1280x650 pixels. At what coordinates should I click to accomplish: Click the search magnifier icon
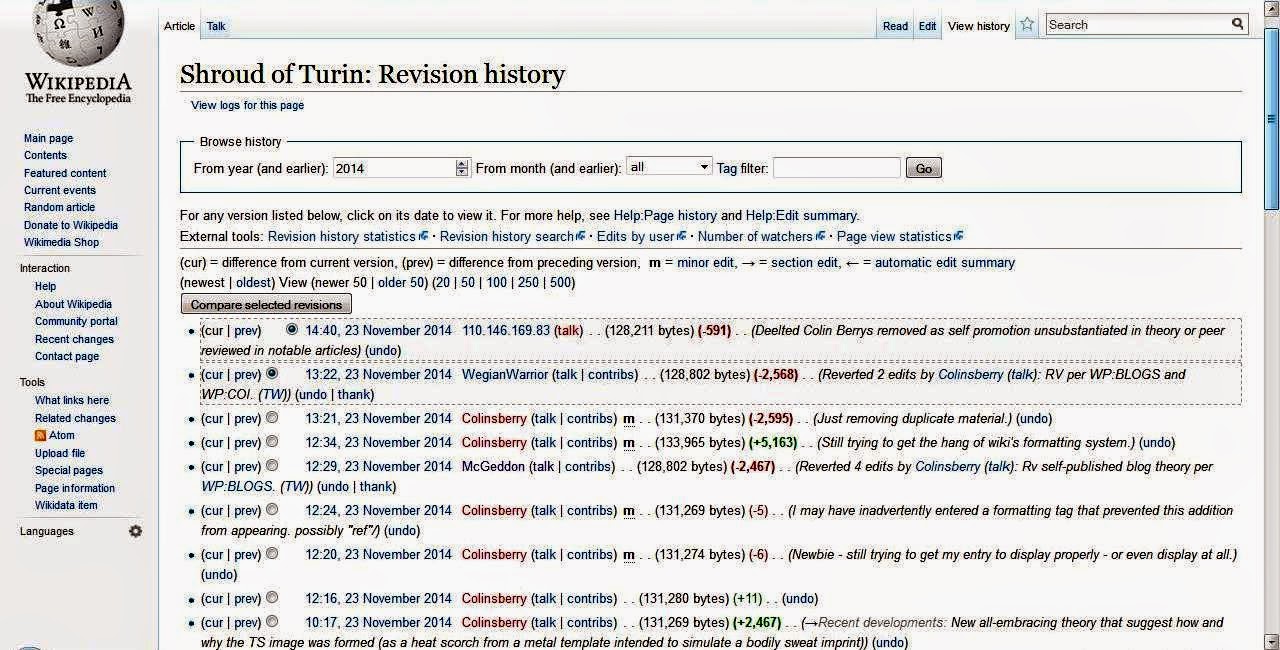(1237, 24)
